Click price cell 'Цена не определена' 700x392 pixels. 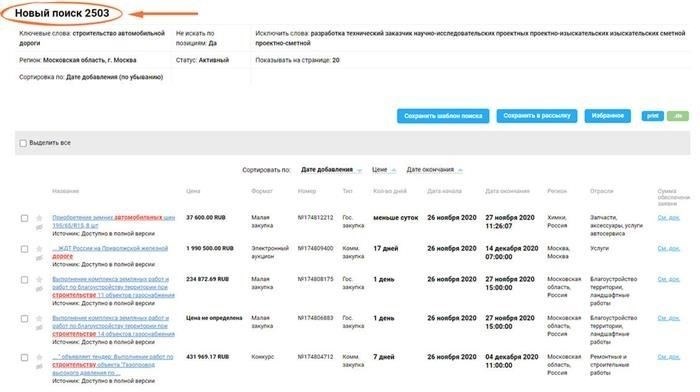coord(214,318)
